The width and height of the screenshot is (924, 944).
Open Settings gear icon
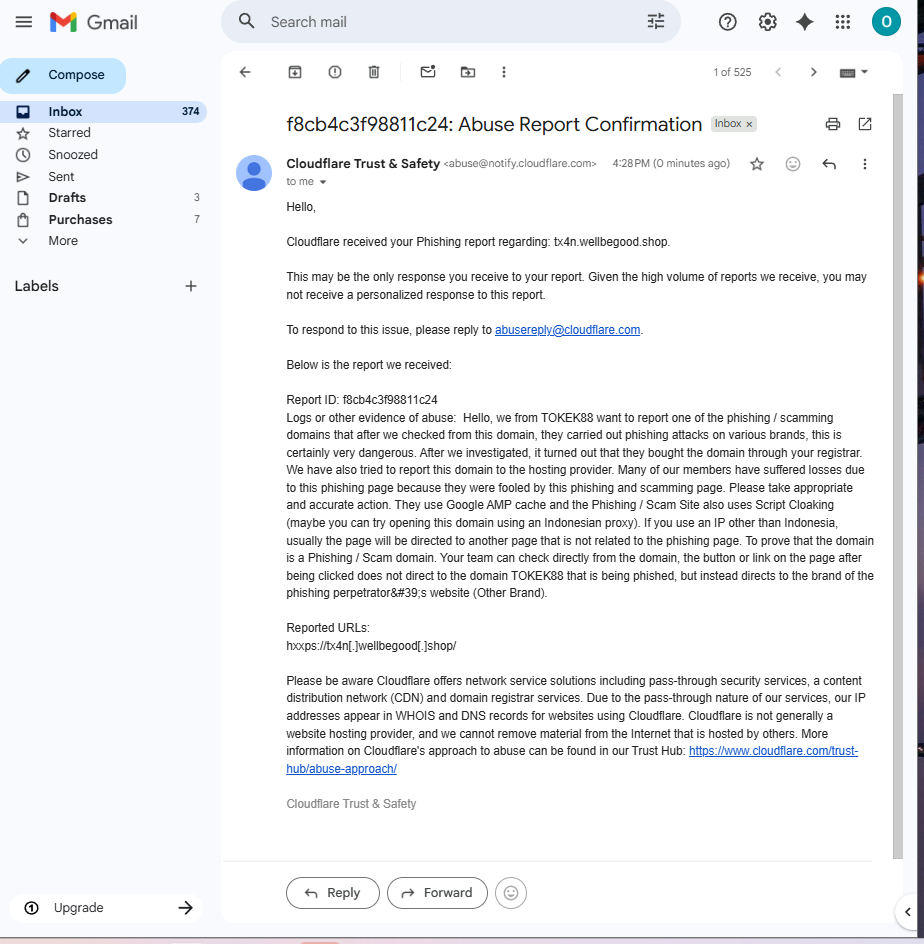point(767,22)
